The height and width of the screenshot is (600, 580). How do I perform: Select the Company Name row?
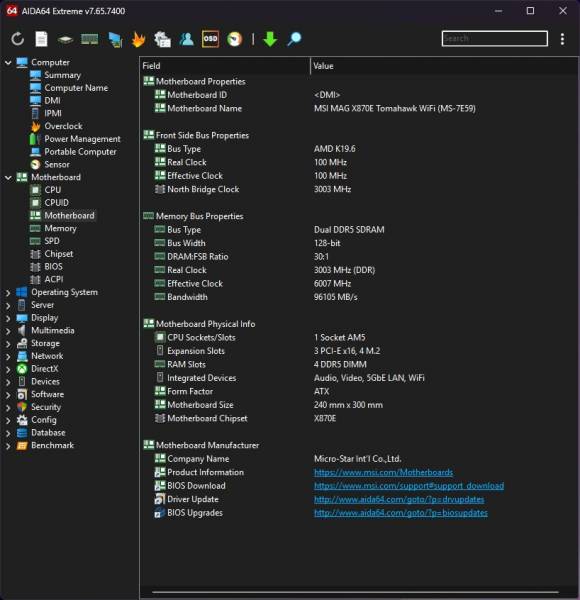tap(359, 459)
